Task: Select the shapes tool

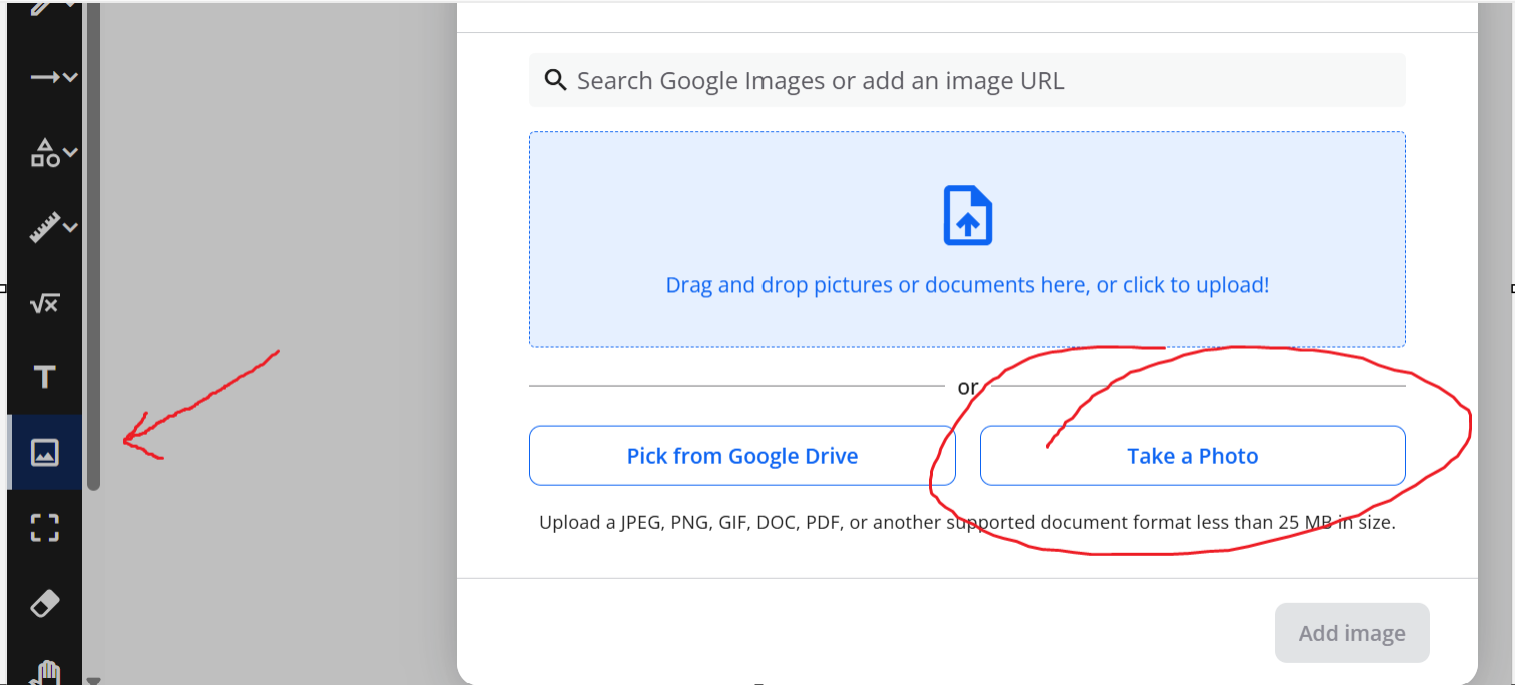Action: tap(43, 153)
